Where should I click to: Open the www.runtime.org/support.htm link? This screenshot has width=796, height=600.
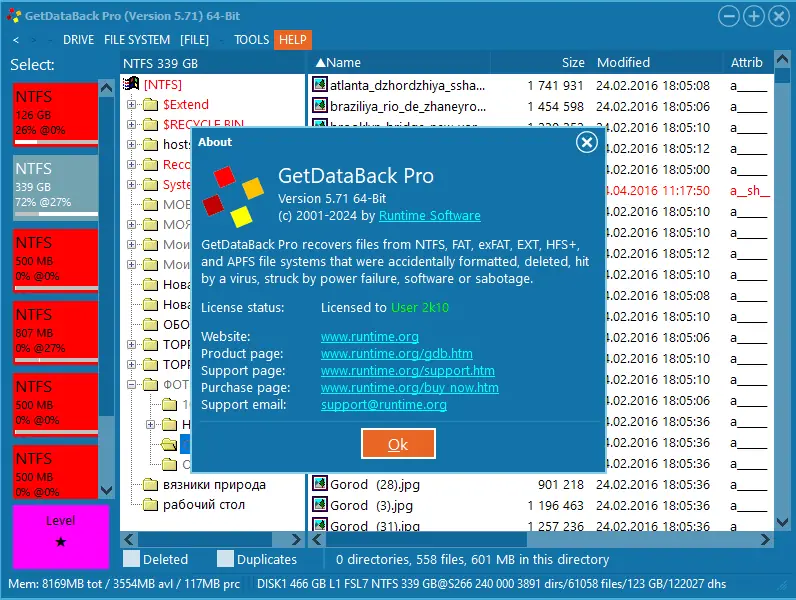click(408, 371)
